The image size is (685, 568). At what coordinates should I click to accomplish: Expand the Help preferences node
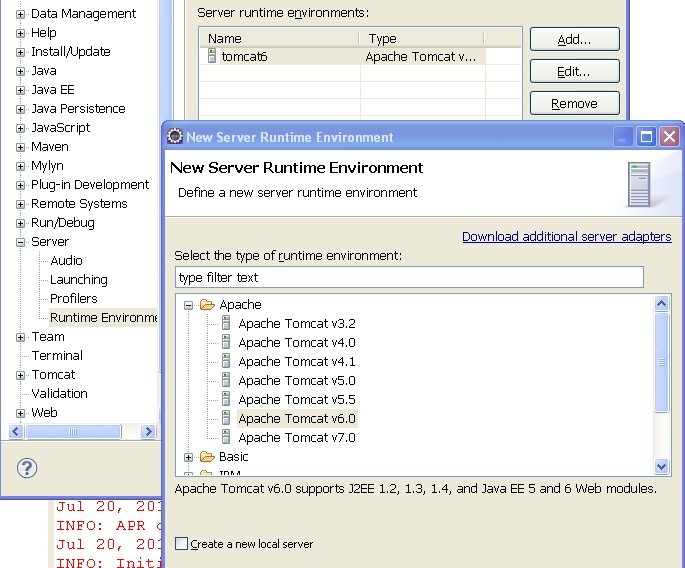[x=20, y=33]
